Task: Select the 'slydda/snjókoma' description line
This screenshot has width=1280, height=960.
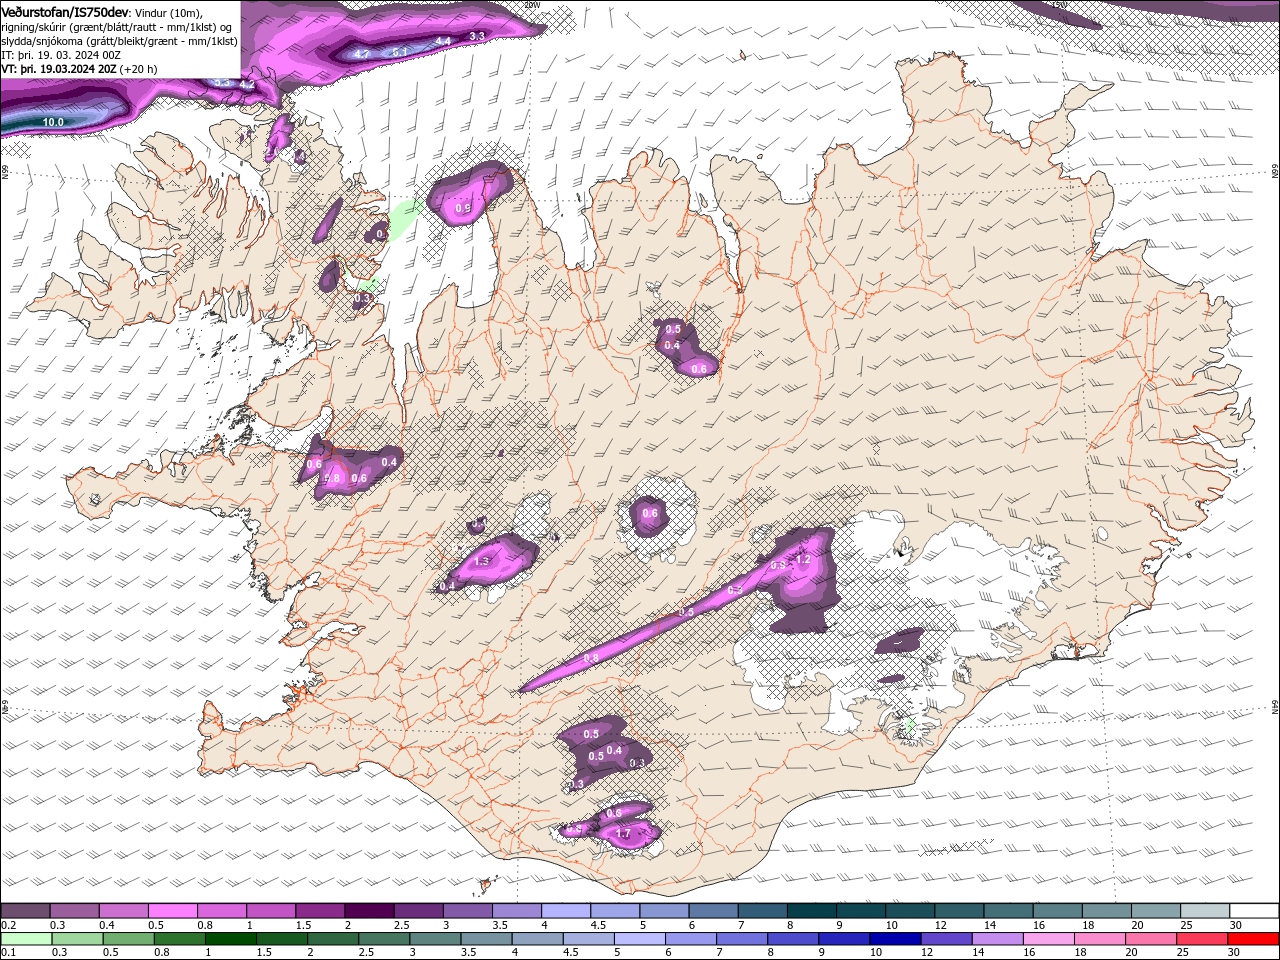Action: [x=119, y=41]
